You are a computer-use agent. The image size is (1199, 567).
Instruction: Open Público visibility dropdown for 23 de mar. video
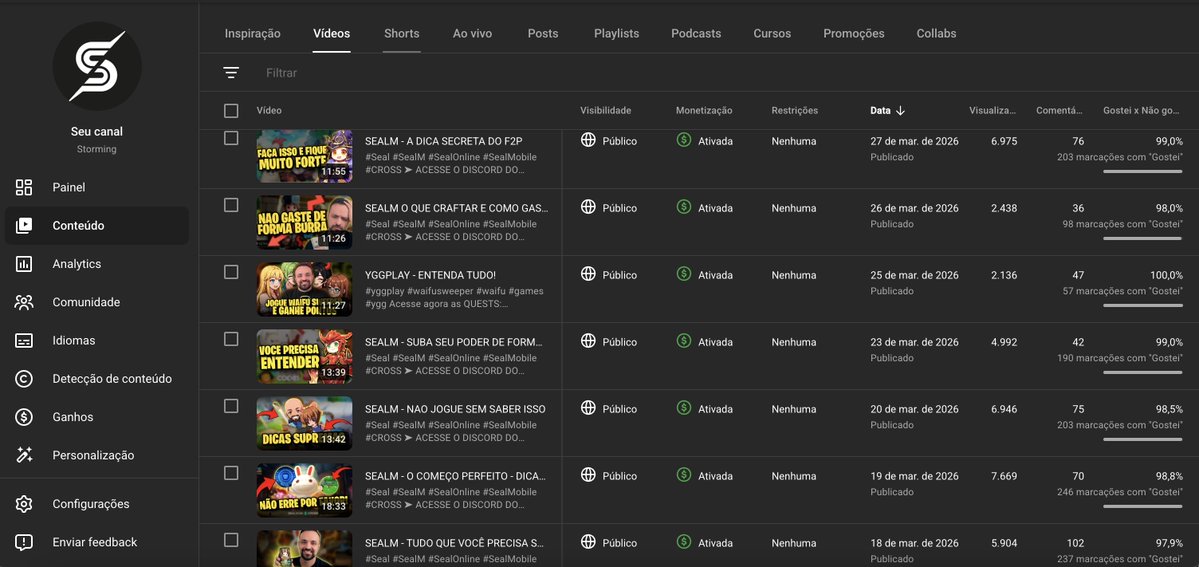pos(619,342)
